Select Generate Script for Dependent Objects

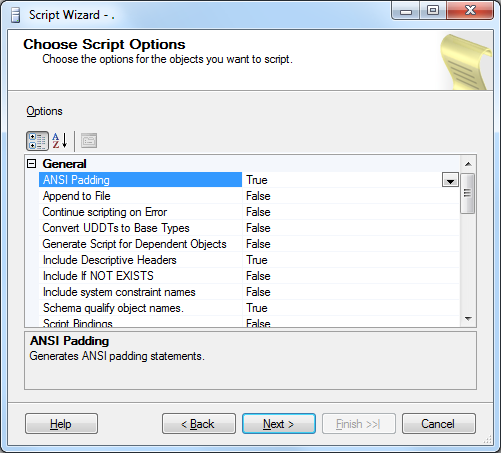(140, 244)
